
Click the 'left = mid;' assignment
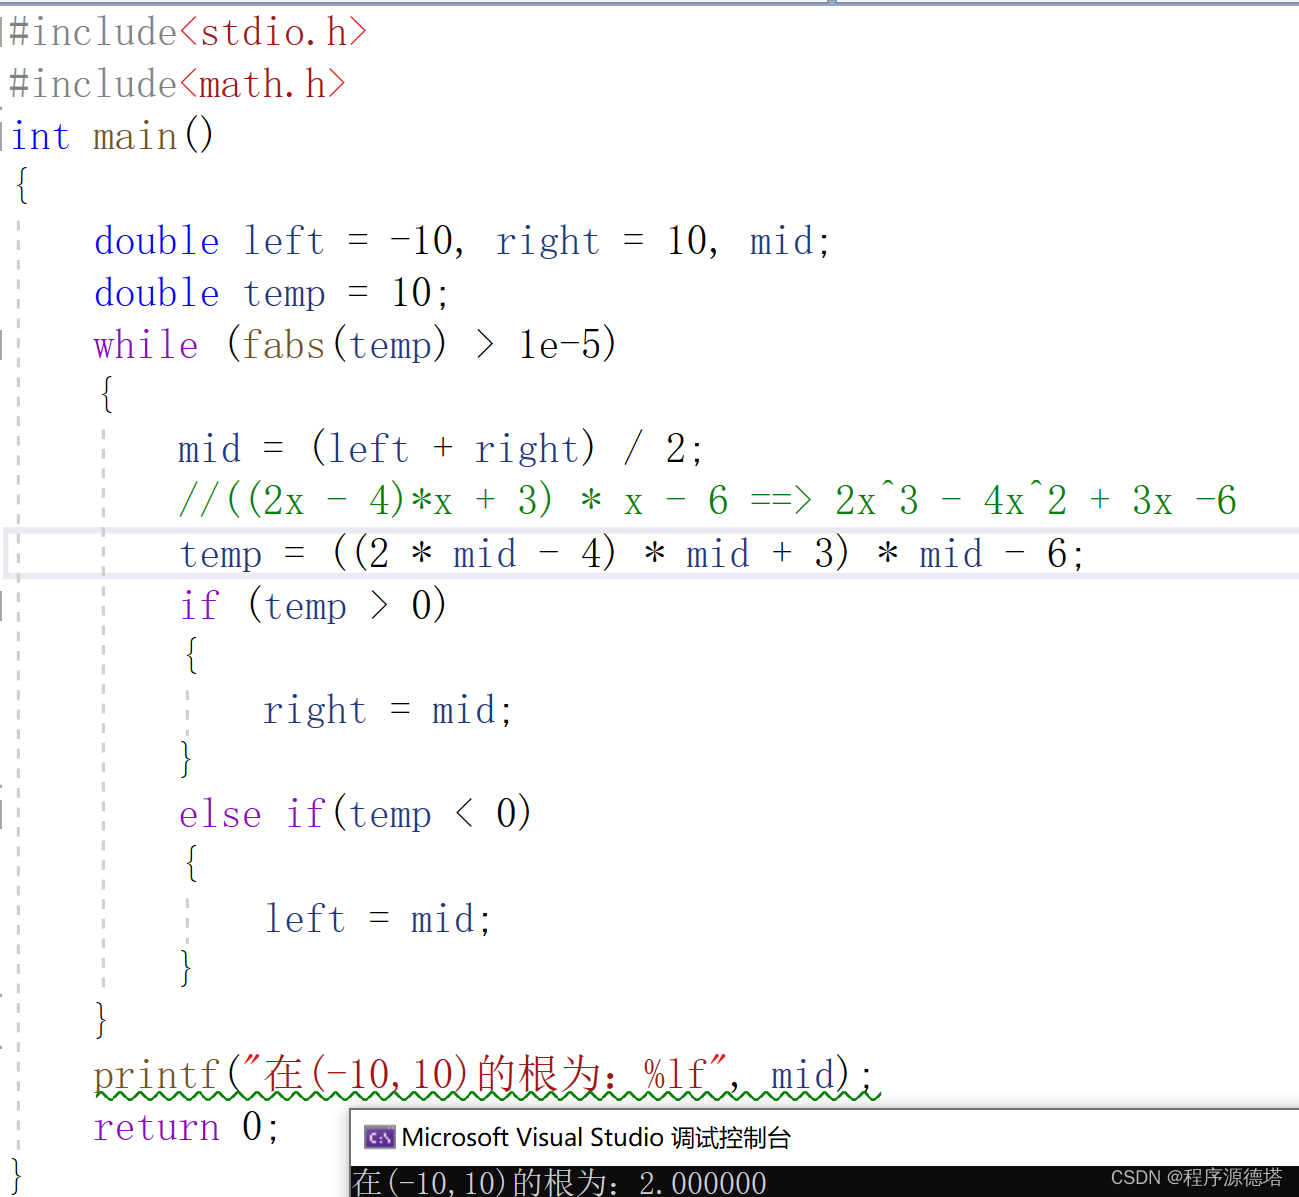[378, 918]
